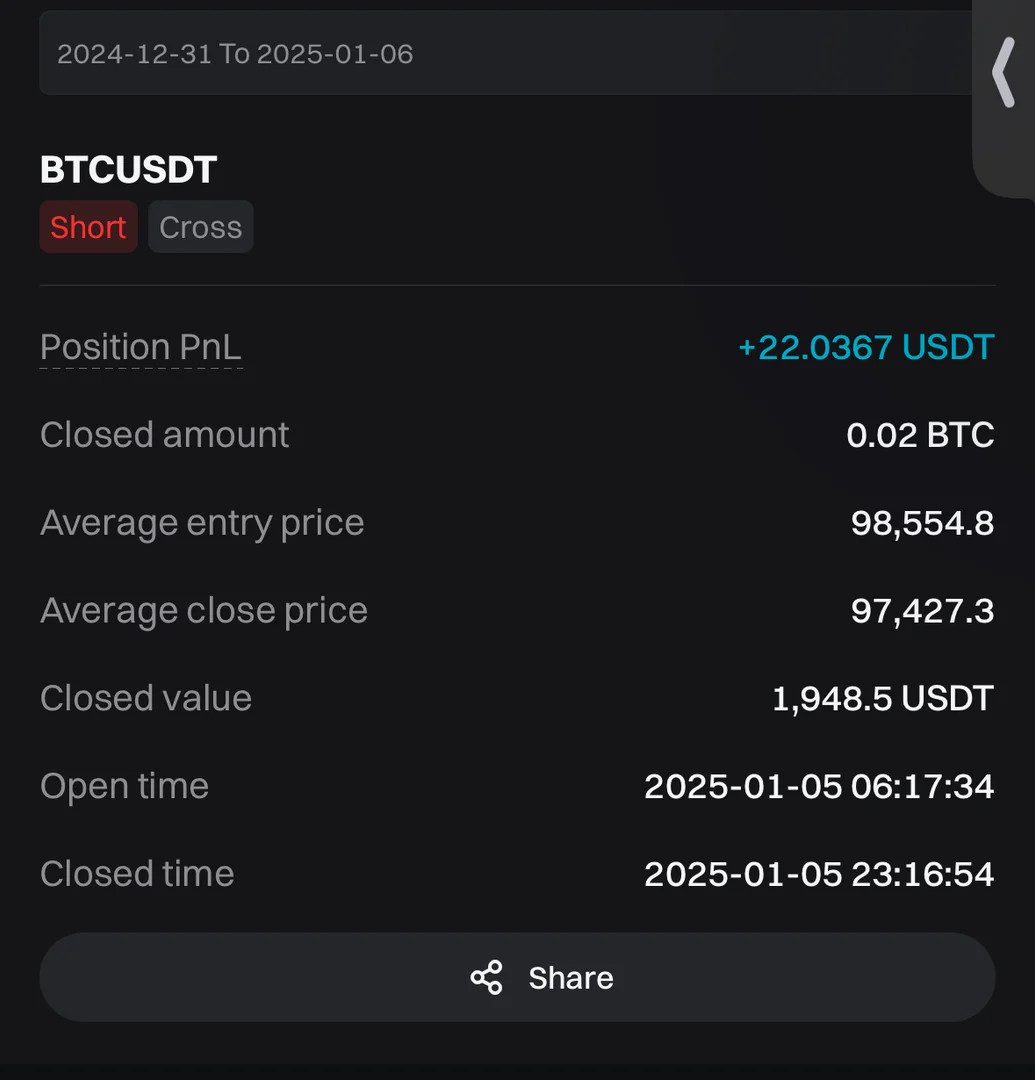
Task: Click the Open time label
Action: point(124,786)
